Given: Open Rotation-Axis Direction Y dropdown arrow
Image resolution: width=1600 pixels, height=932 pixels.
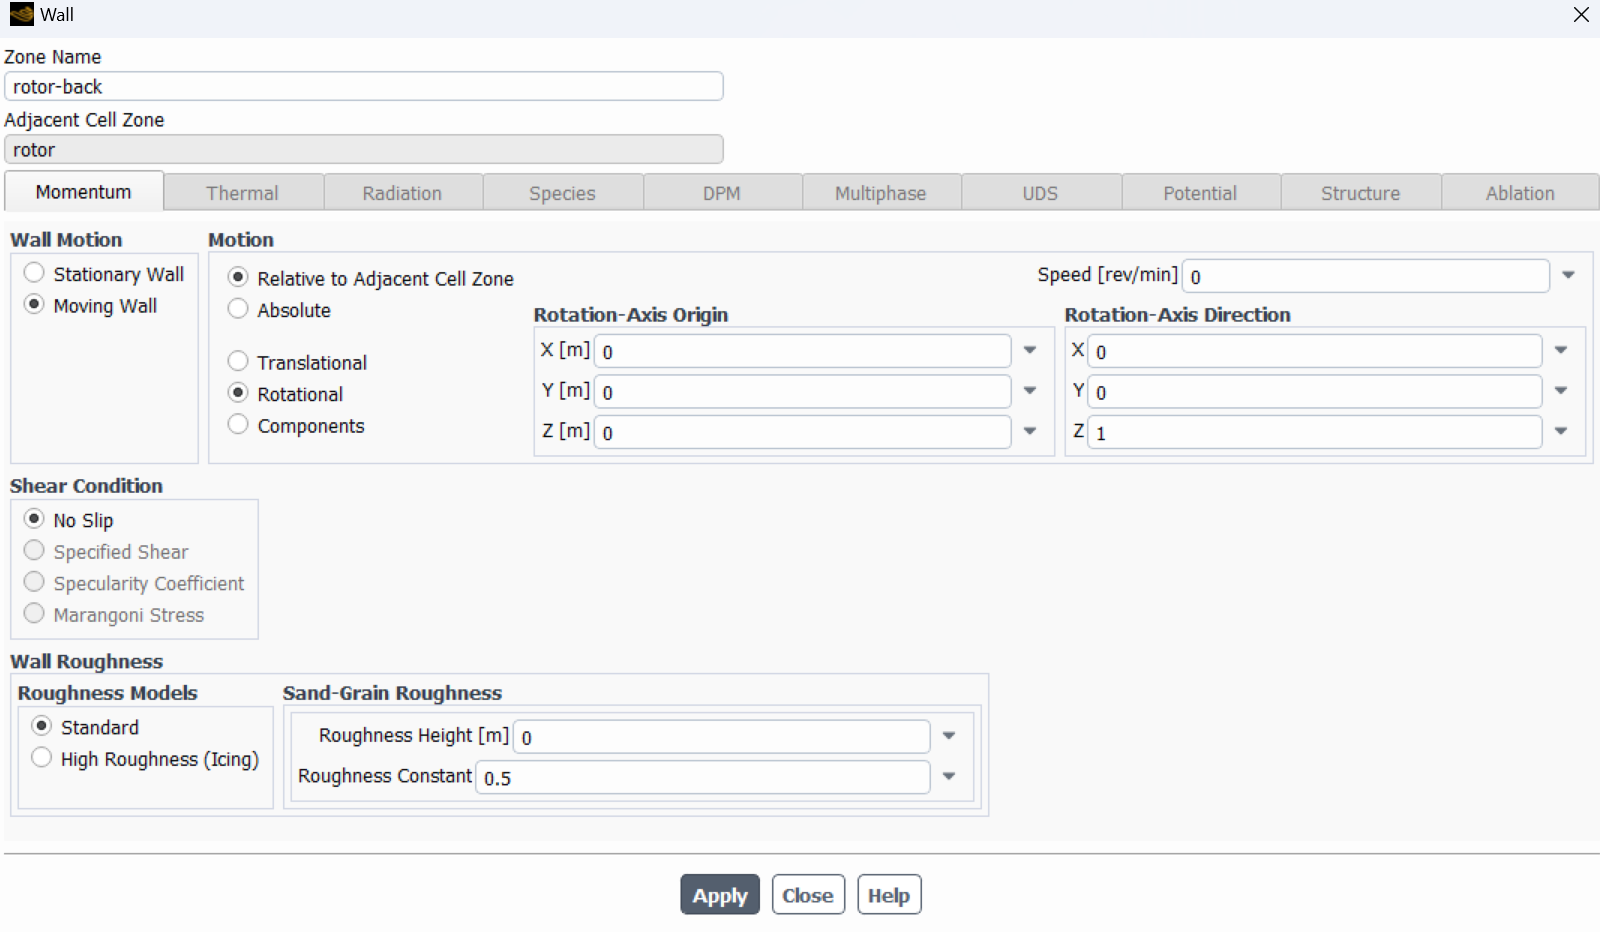Looking at the screenshot, I should [x=1561, y=391].
